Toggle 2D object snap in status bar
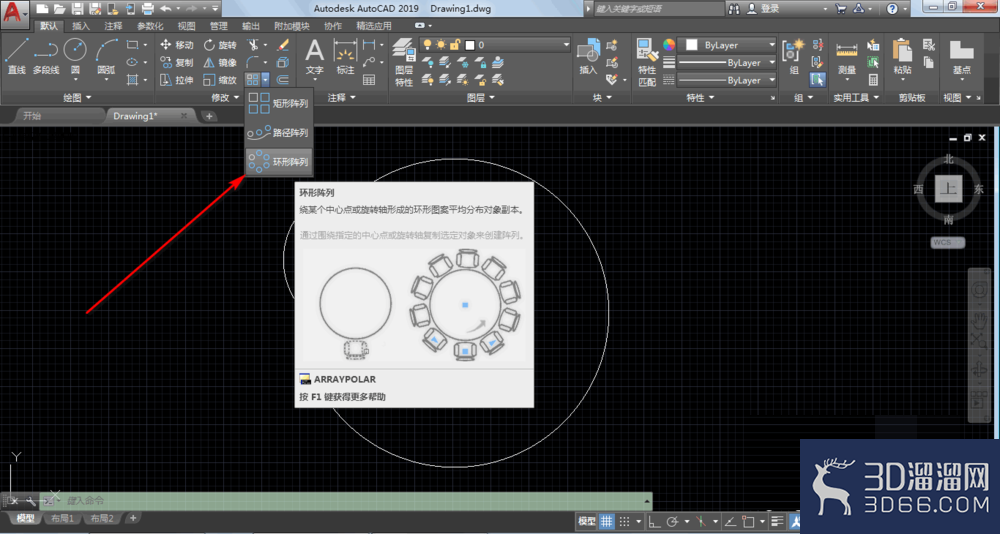1000x534 pixels. tap(749, 521)
